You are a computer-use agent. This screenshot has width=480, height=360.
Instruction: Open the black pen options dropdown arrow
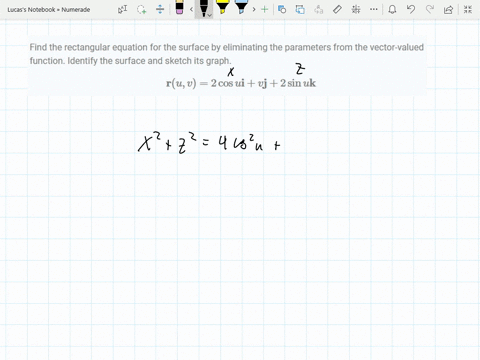(x=209, y=15)
